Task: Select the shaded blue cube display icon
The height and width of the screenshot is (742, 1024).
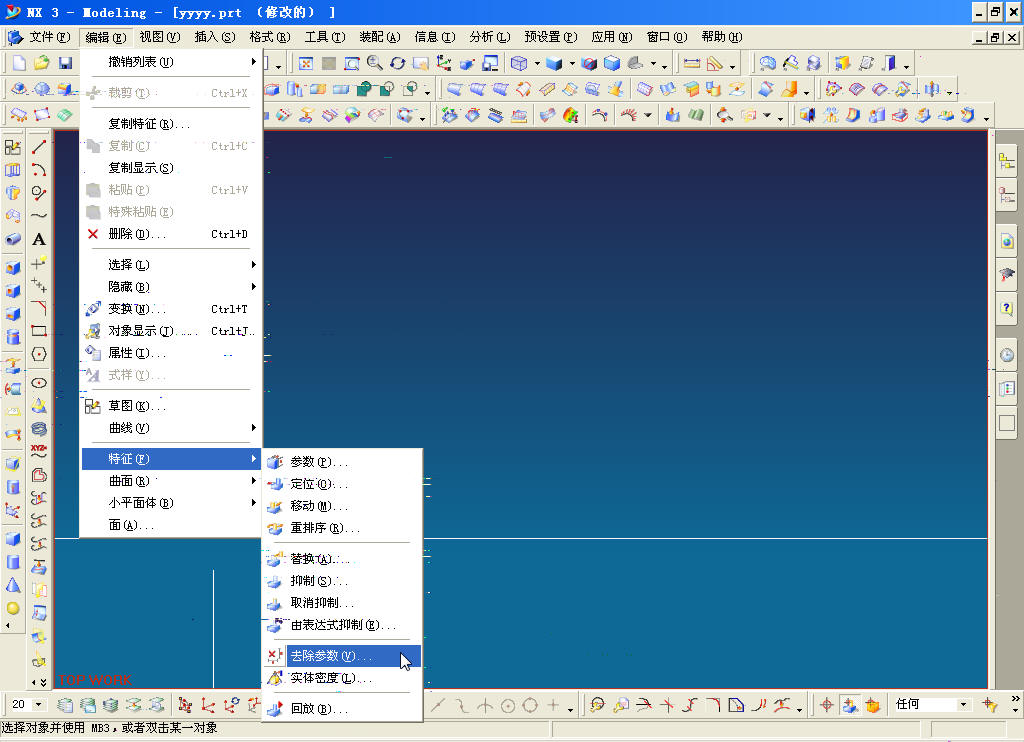Action: tap(554, 63)
